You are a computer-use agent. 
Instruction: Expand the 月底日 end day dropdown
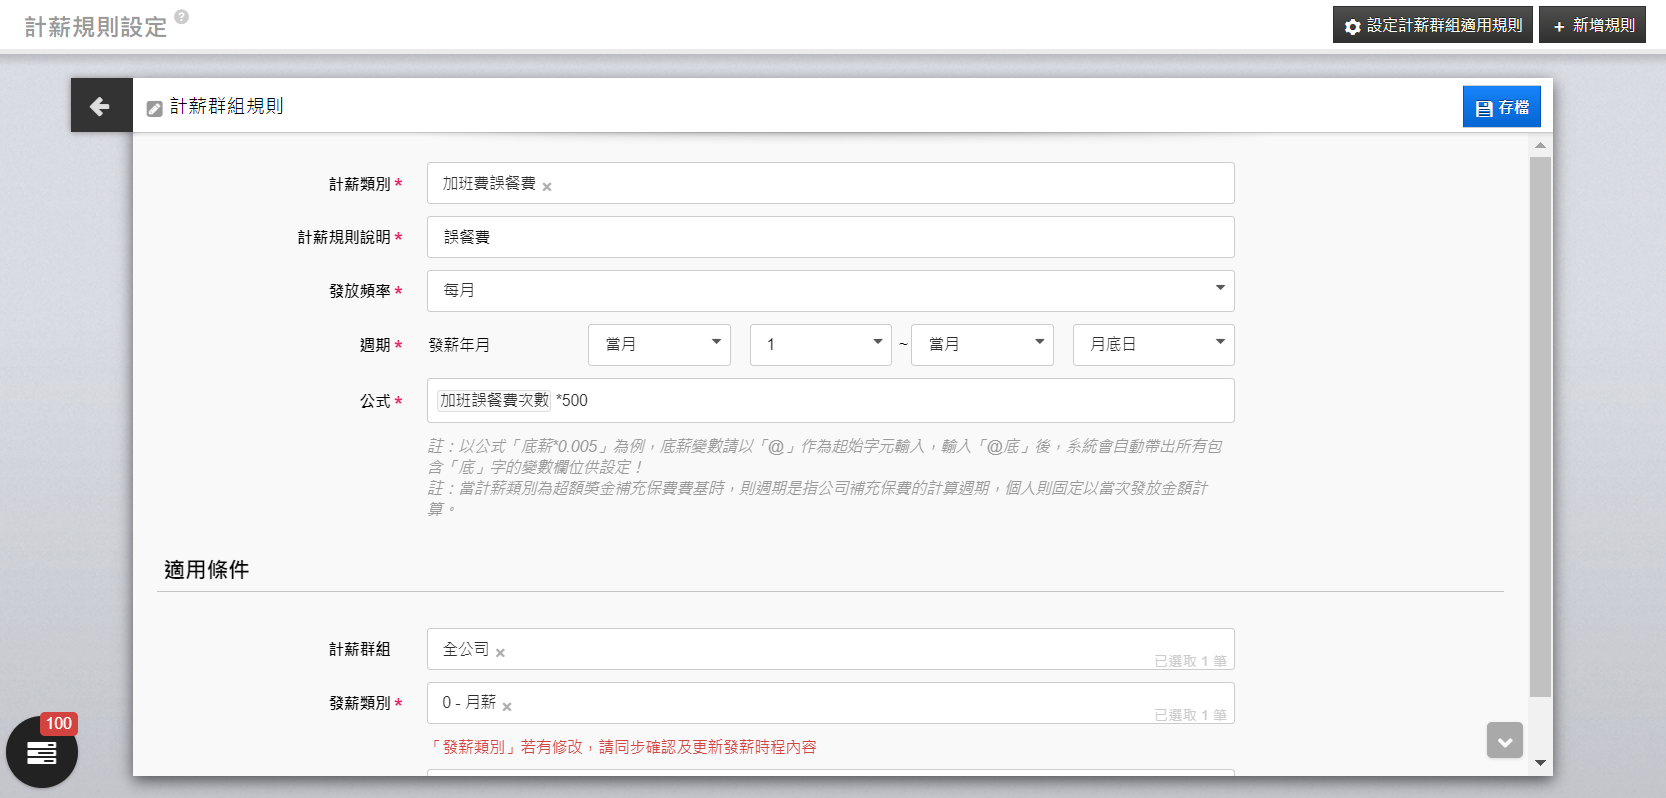(x=1153, y=345)
